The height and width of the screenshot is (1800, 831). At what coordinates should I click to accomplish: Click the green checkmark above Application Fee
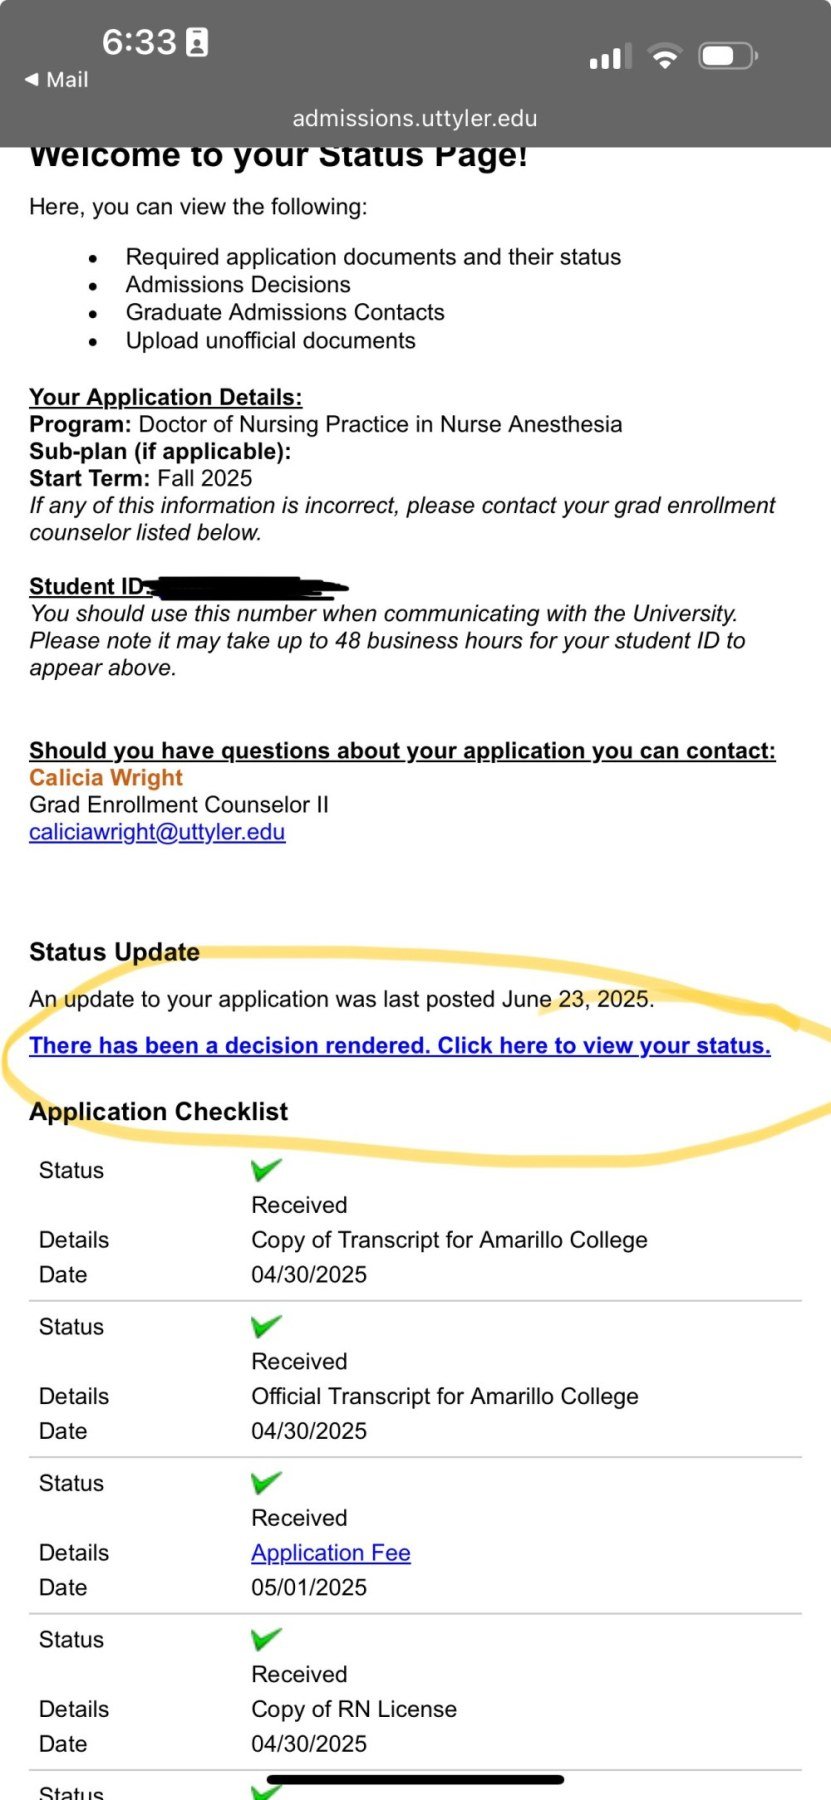click(266, 1481)
